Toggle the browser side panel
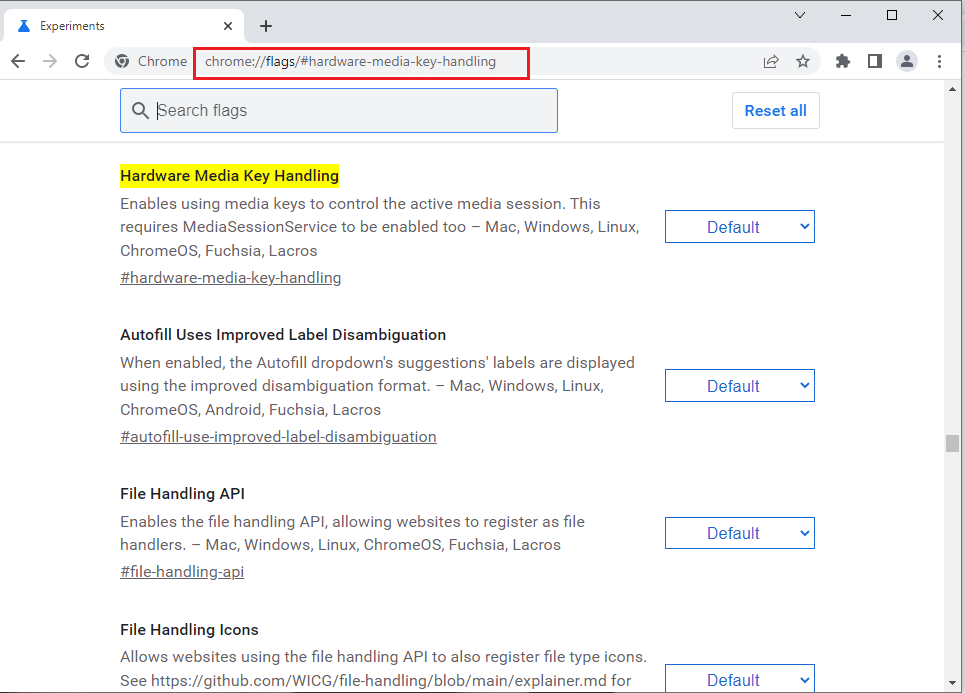 (875, 61)
